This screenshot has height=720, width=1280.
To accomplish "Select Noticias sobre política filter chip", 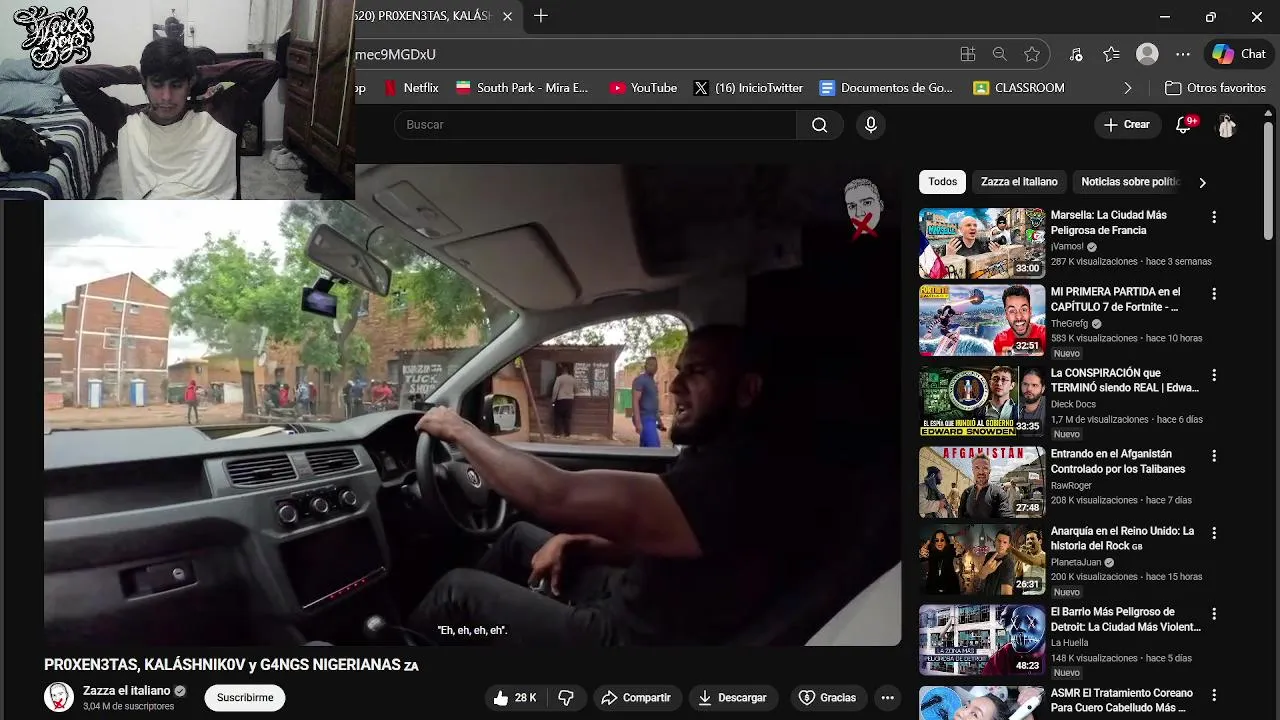I will (1131, 182).
